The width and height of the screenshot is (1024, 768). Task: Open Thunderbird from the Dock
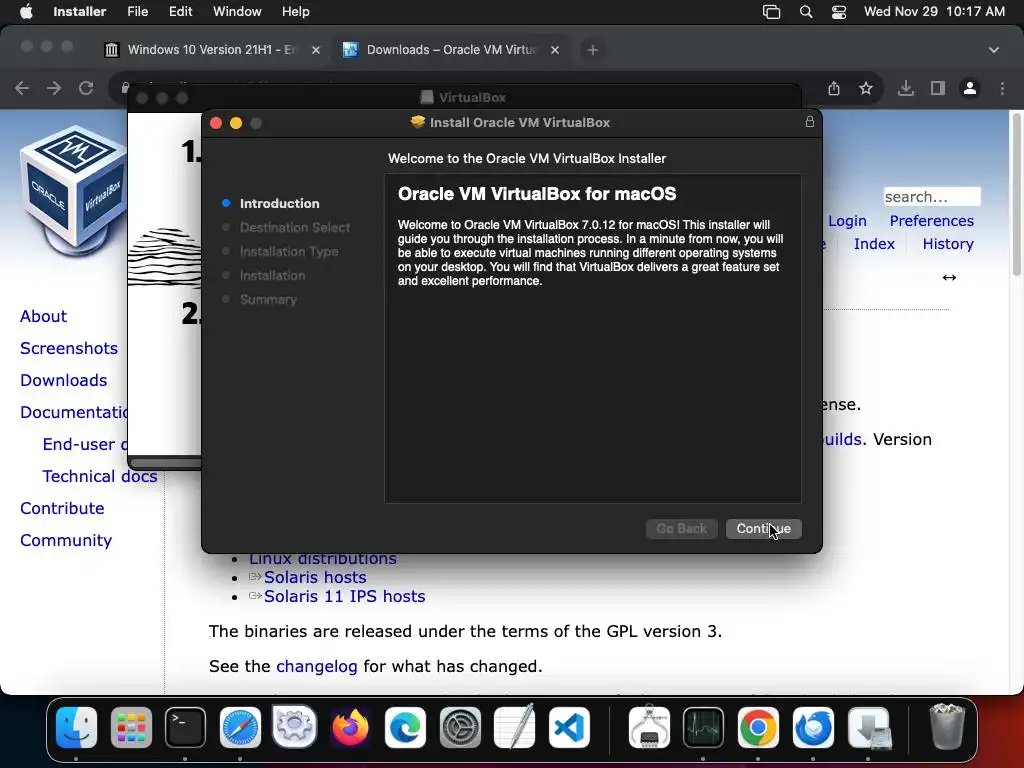pos(813,727)
